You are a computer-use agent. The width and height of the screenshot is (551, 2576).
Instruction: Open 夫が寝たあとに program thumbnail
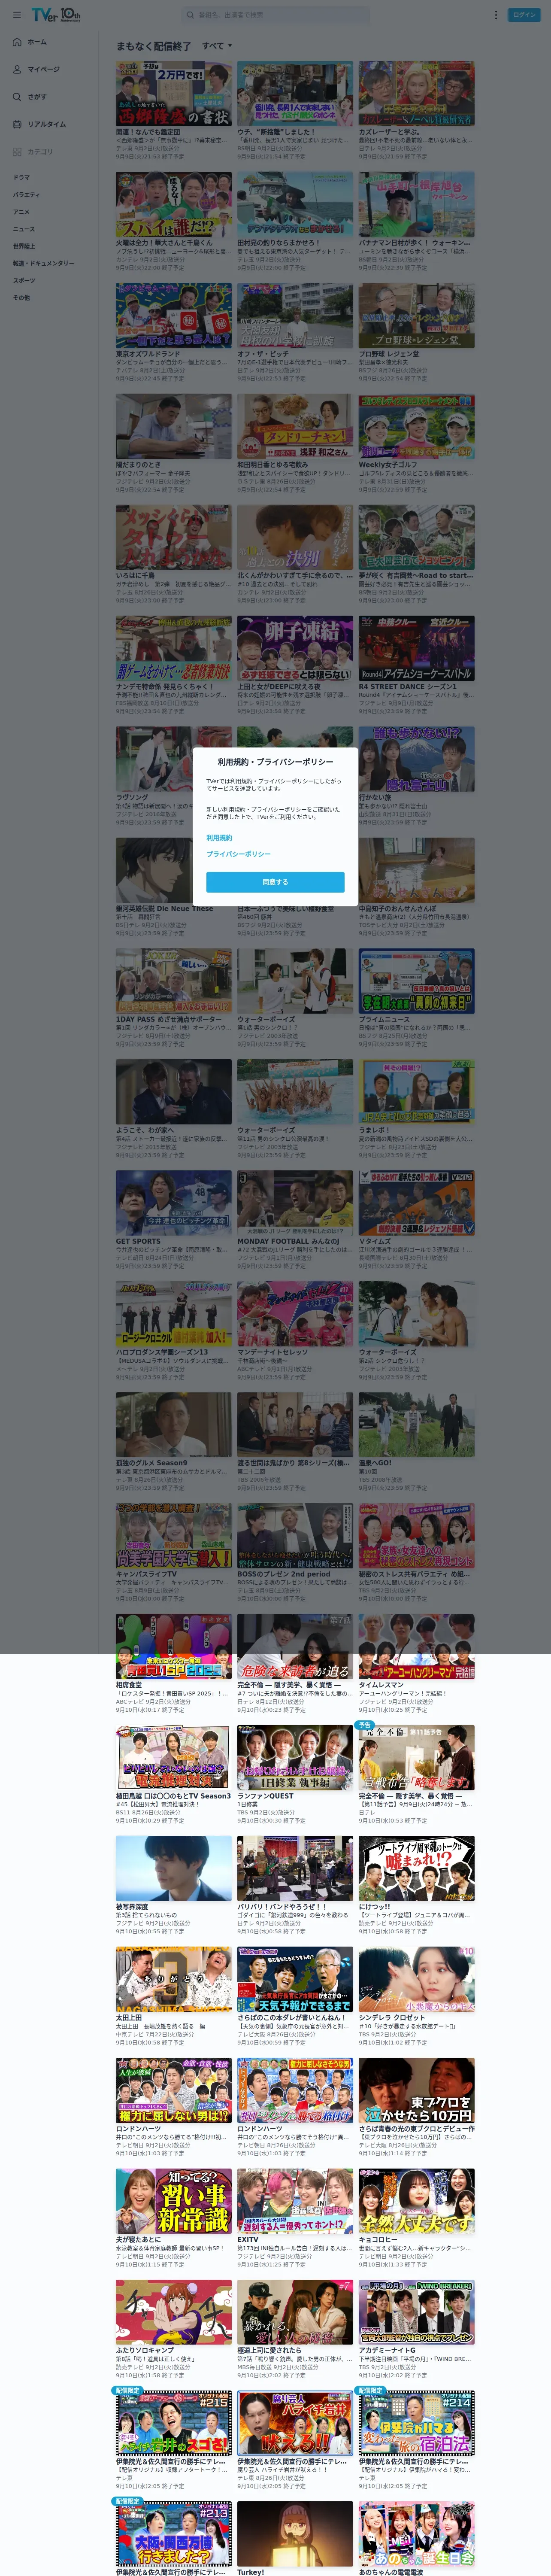click(x=174, y=2202)
